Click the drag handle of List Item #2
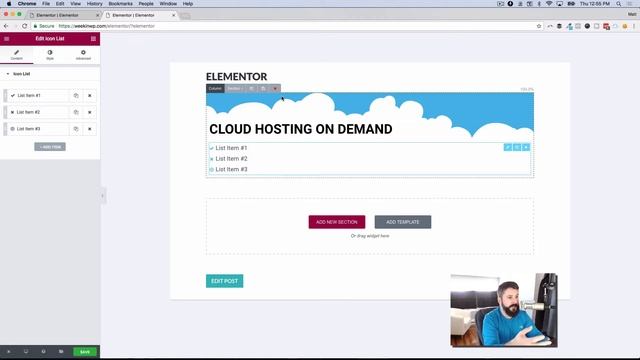 pos(5,112)
